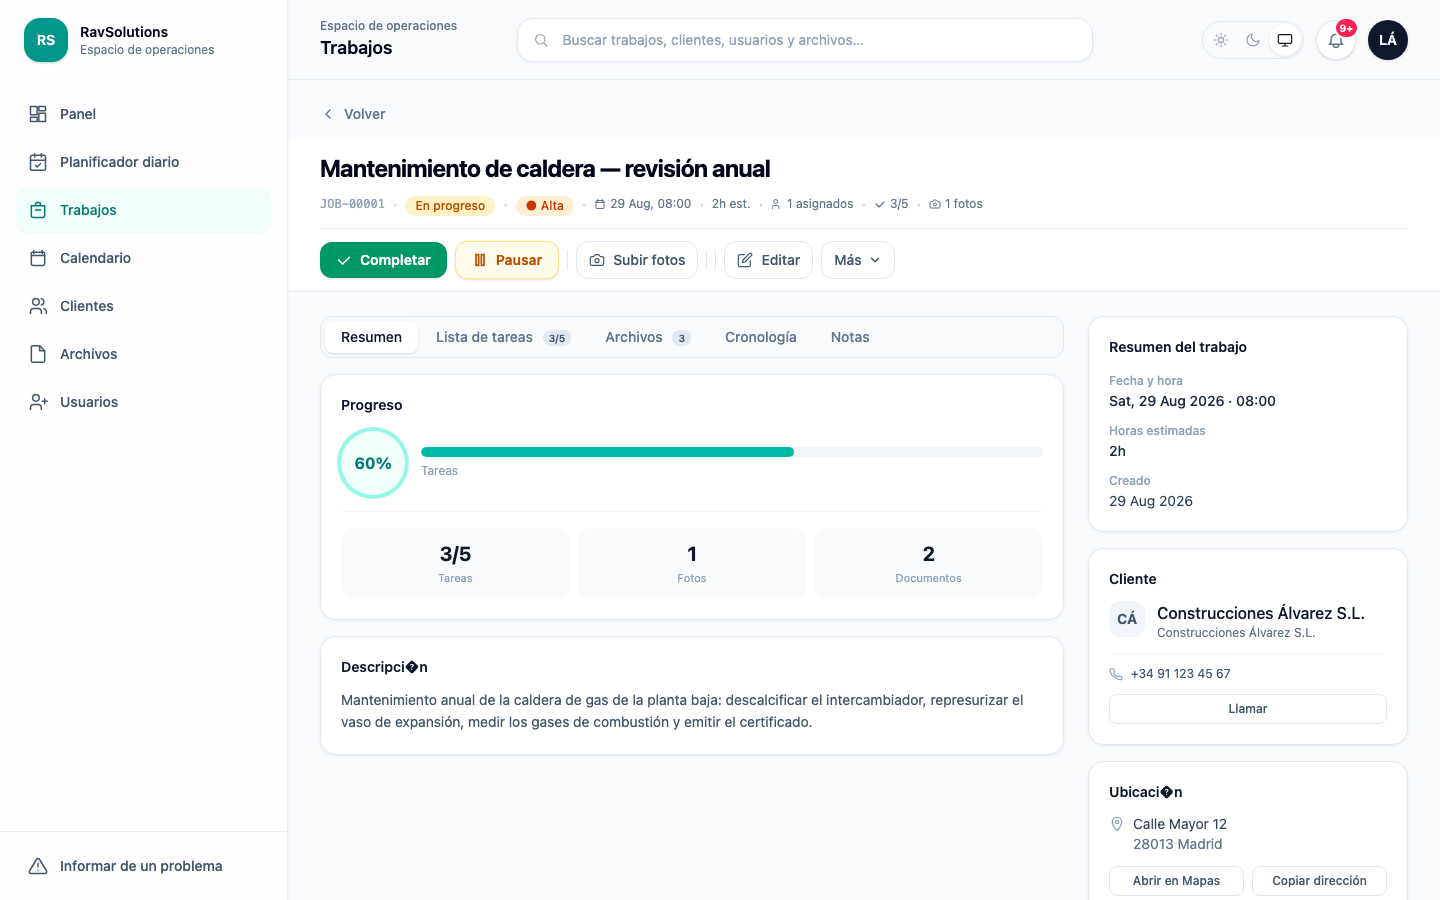1440x900 pixels.
Task: Click the green Completar button
Action: click(383, 260)
